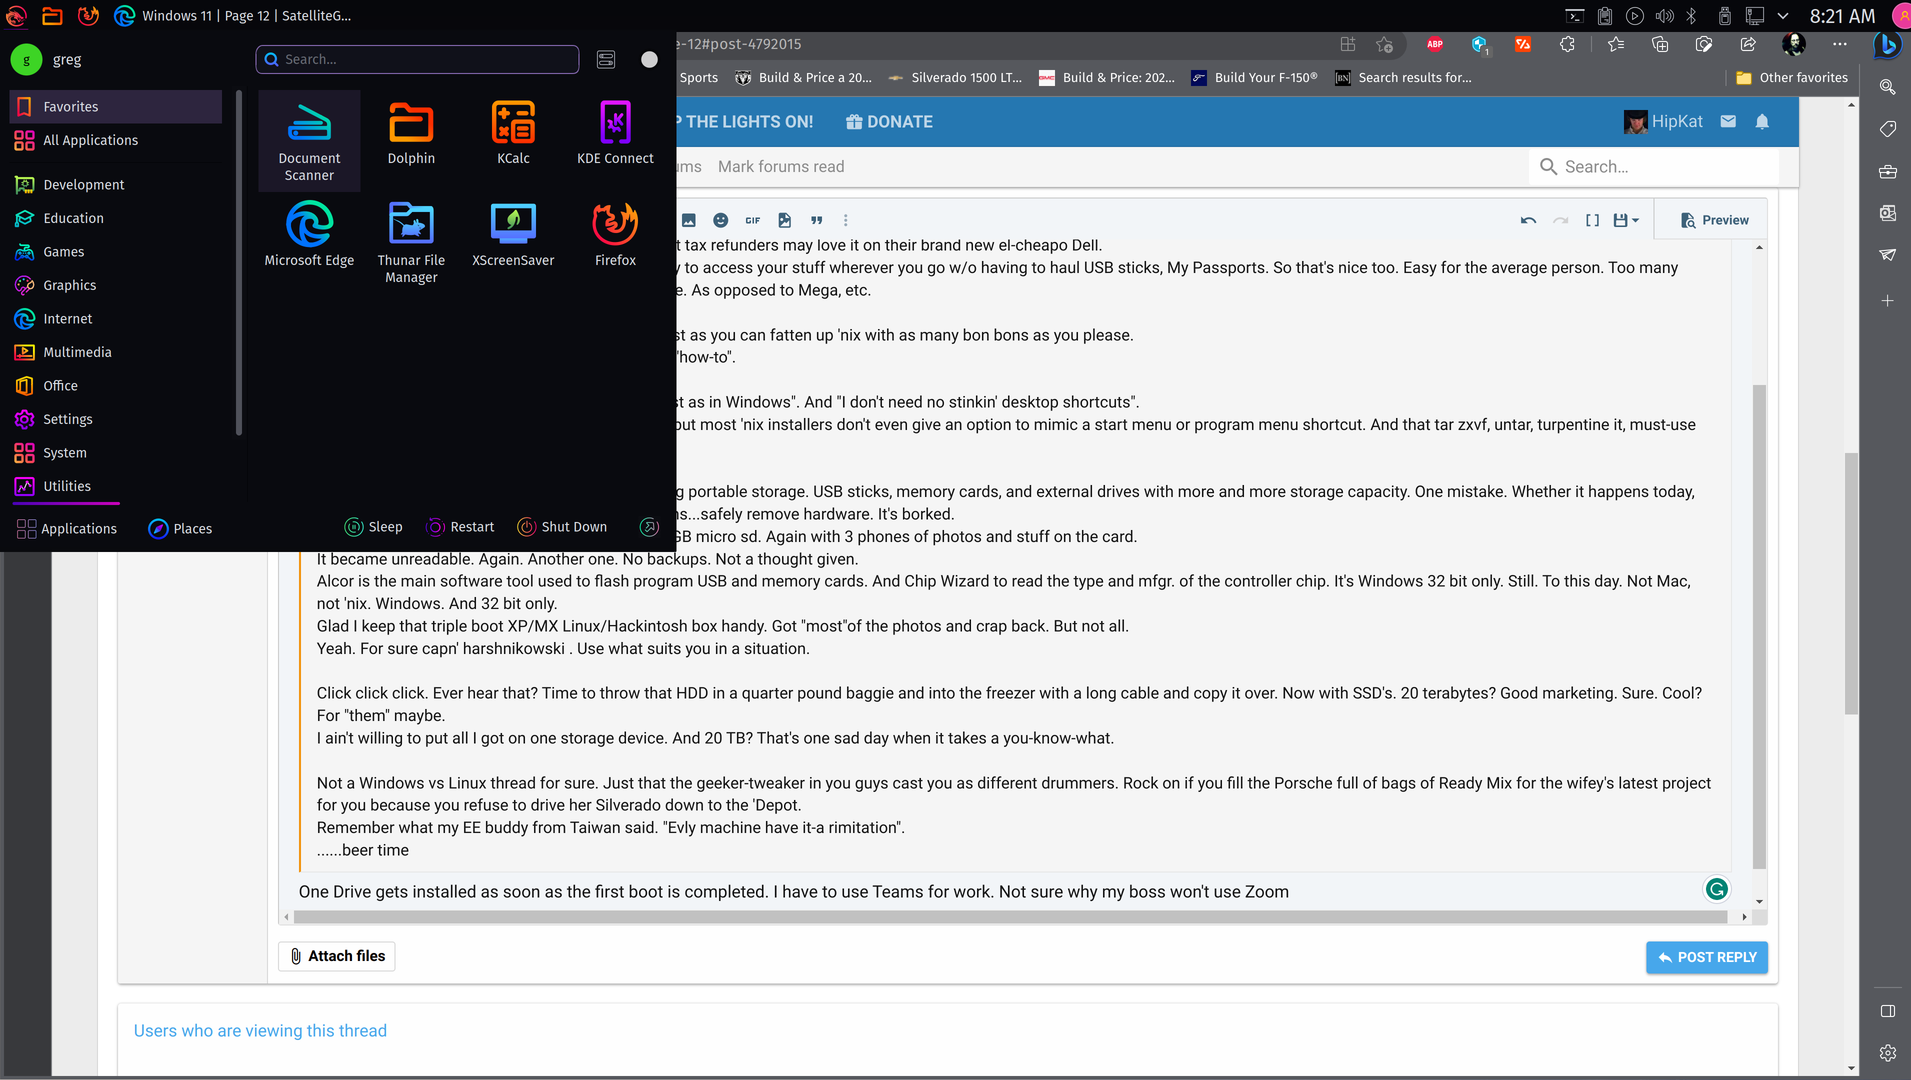
Task: Select All Applications category
Action: 116,140
